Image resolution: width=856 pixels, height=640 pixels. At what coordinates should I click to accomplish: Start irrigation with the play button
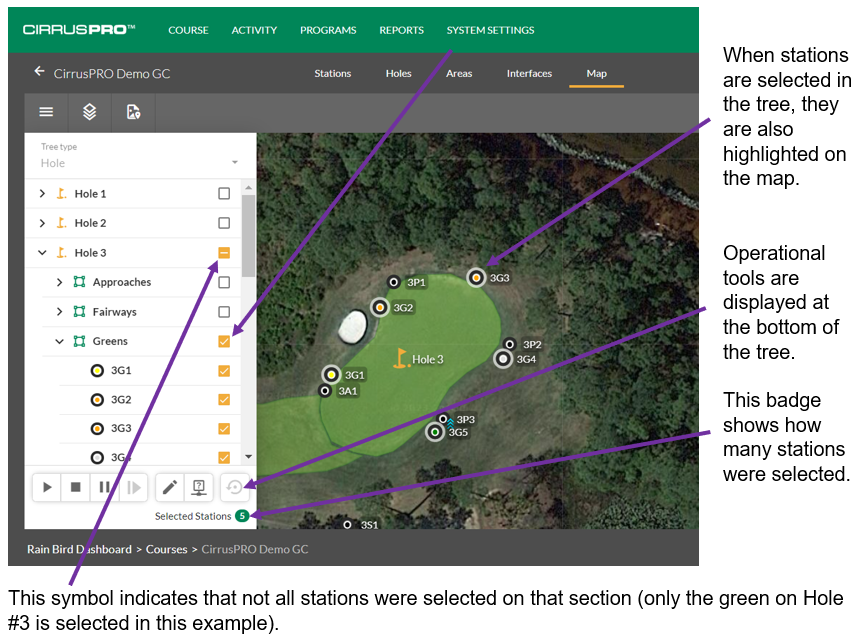click(47, 487)
